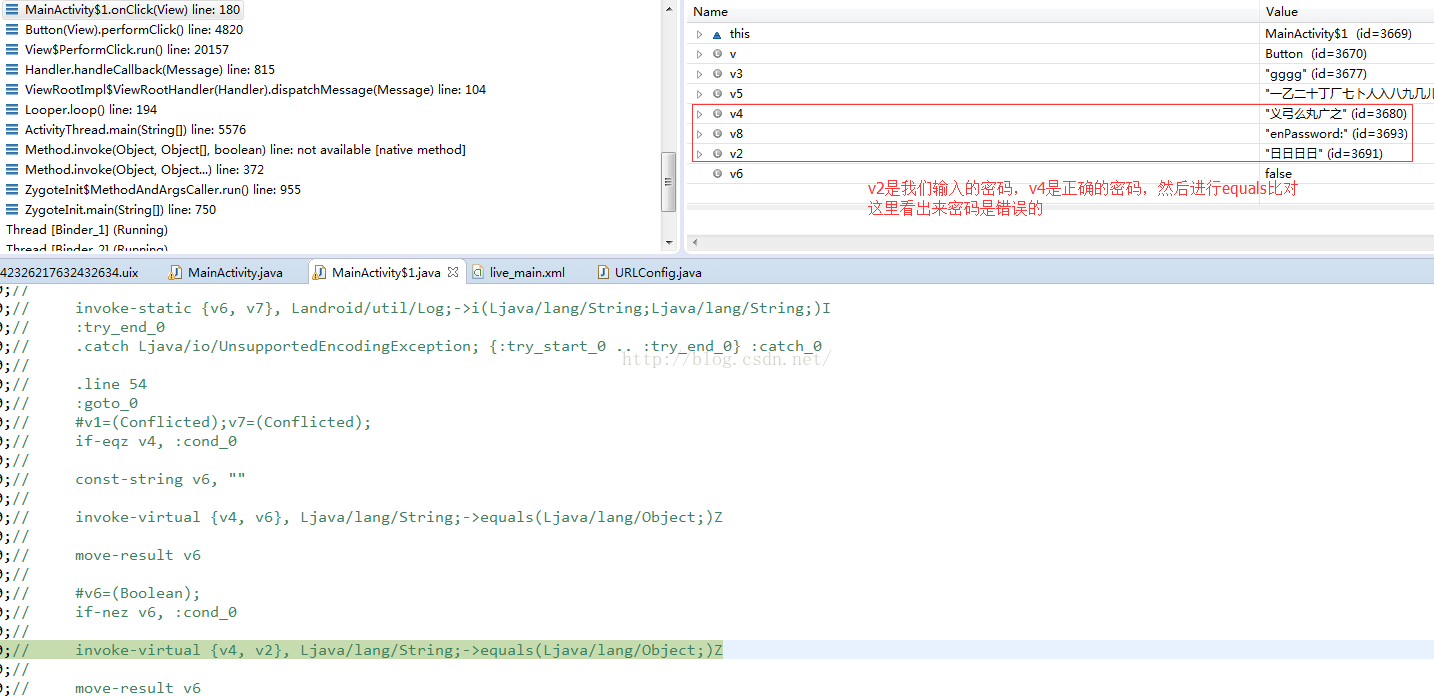This screenshot has height=697, width=1434.
Task: Click stack frame icon beside Looper.loop()
Action: click(x=12, y=109)
